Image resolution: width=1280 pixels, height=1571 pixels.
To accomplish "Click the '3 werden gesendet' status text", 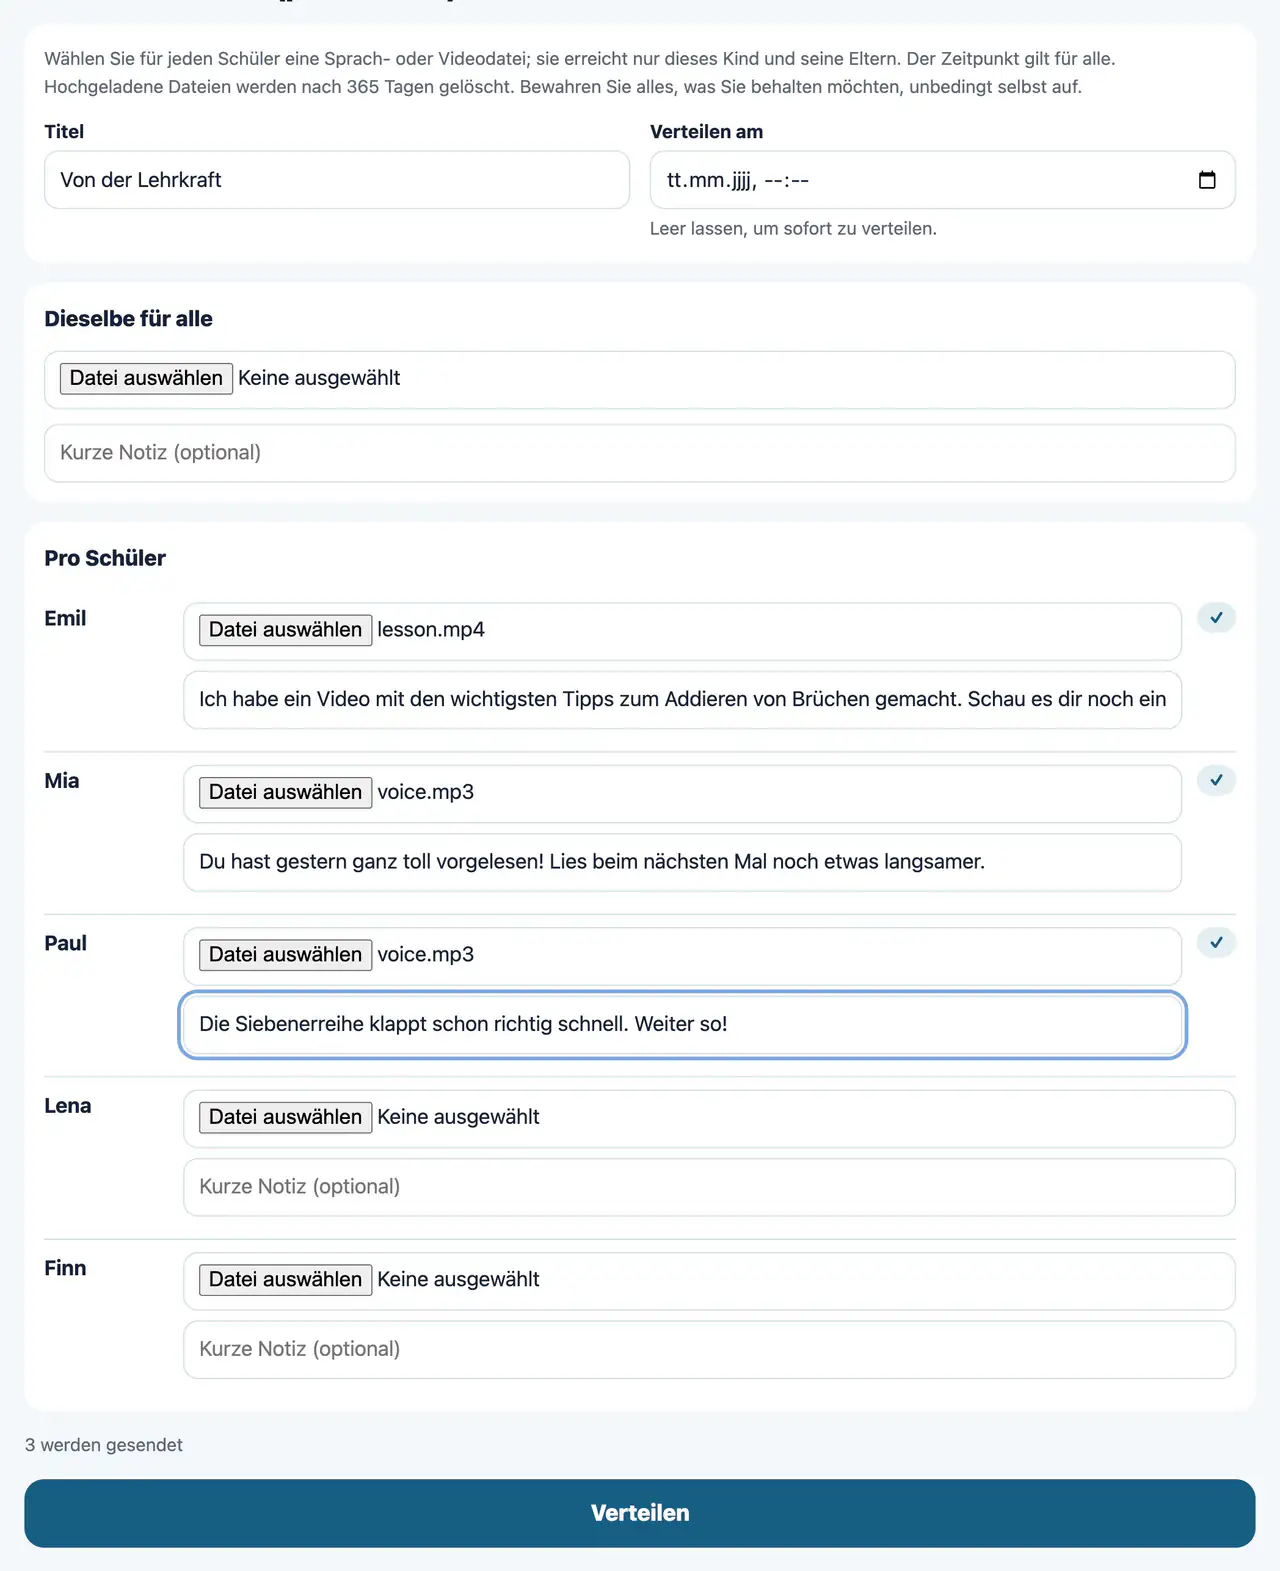I will [104, 1445].
